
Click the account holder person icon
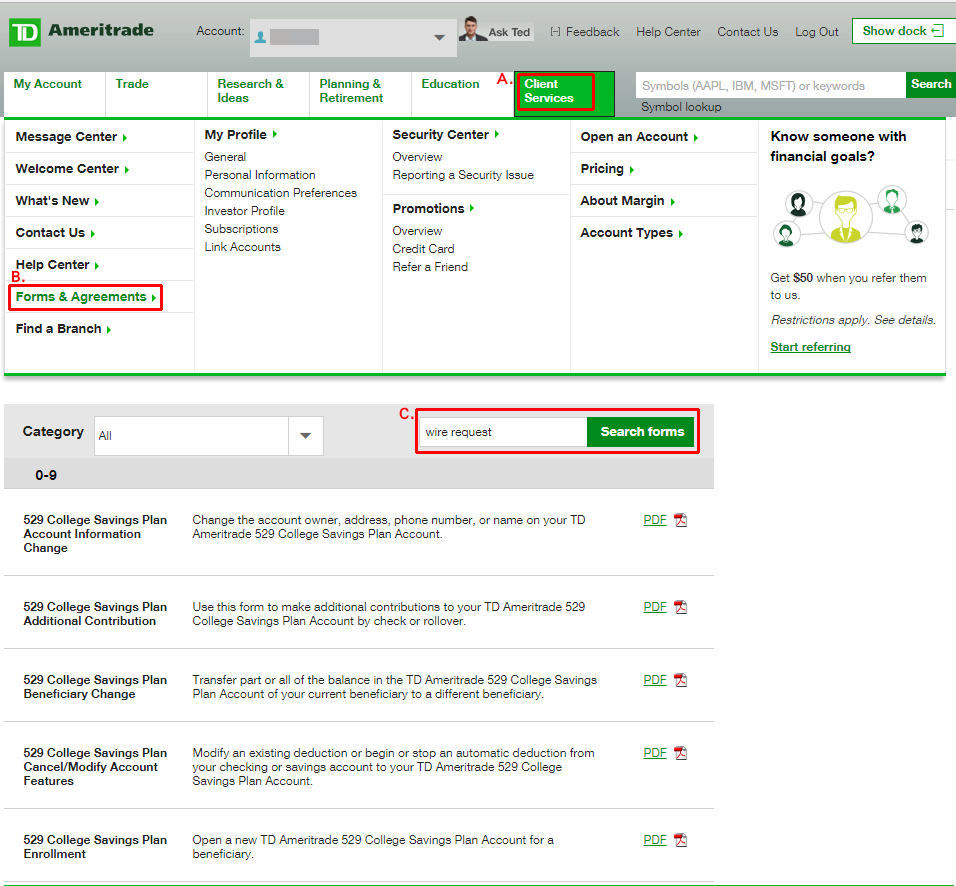click(262, 36)
